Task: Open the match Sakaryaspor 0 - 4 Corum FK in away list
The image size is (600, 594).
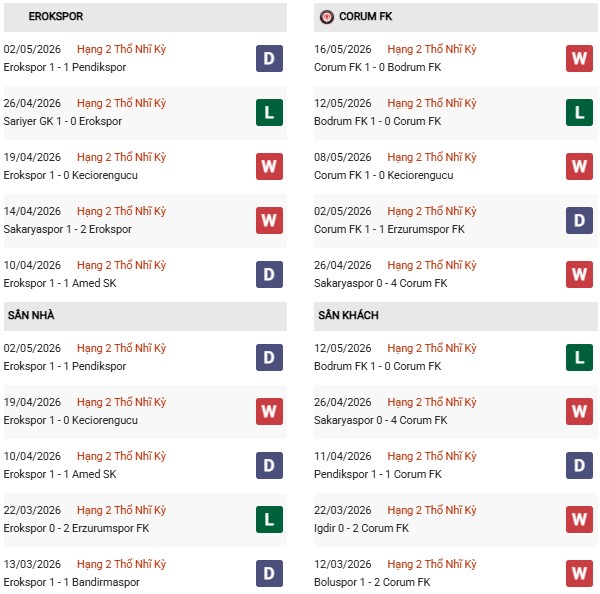Action: [x=380, y=420]
